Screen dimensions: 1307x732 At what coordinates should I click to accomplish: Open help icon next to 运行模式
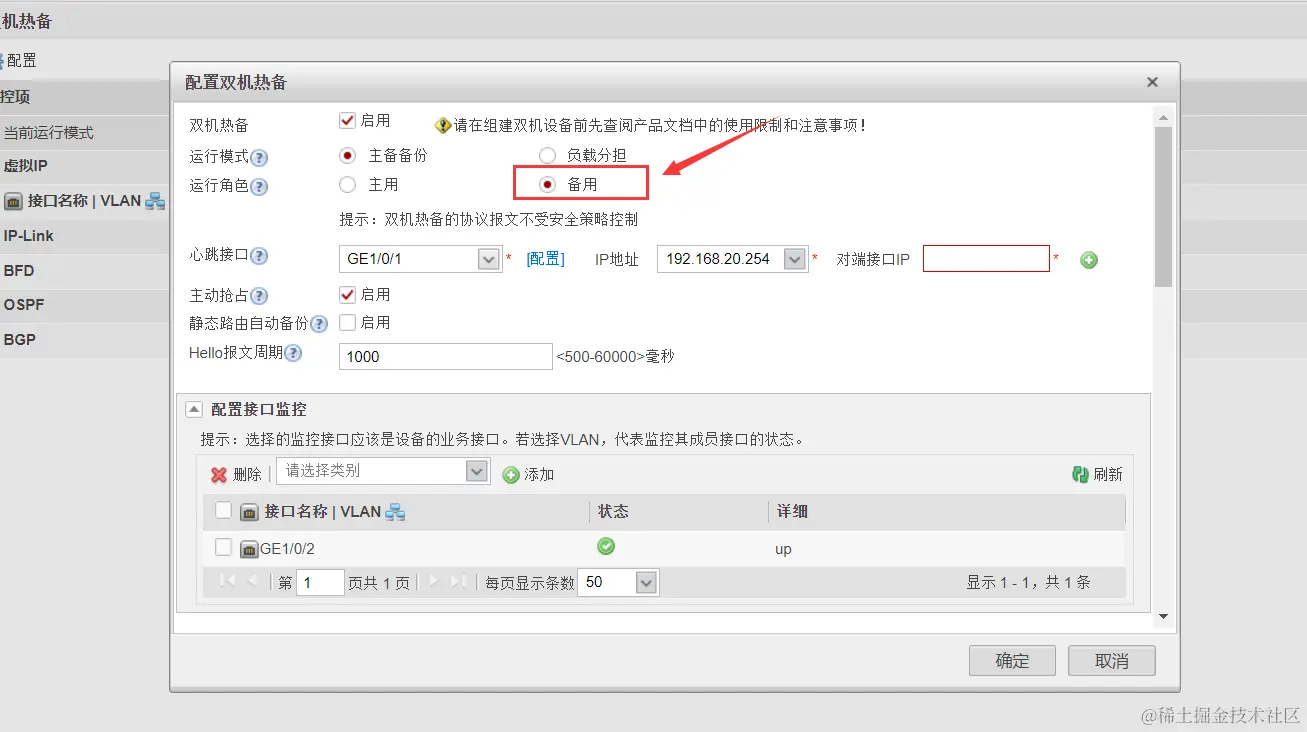click(x=259, y=158)
